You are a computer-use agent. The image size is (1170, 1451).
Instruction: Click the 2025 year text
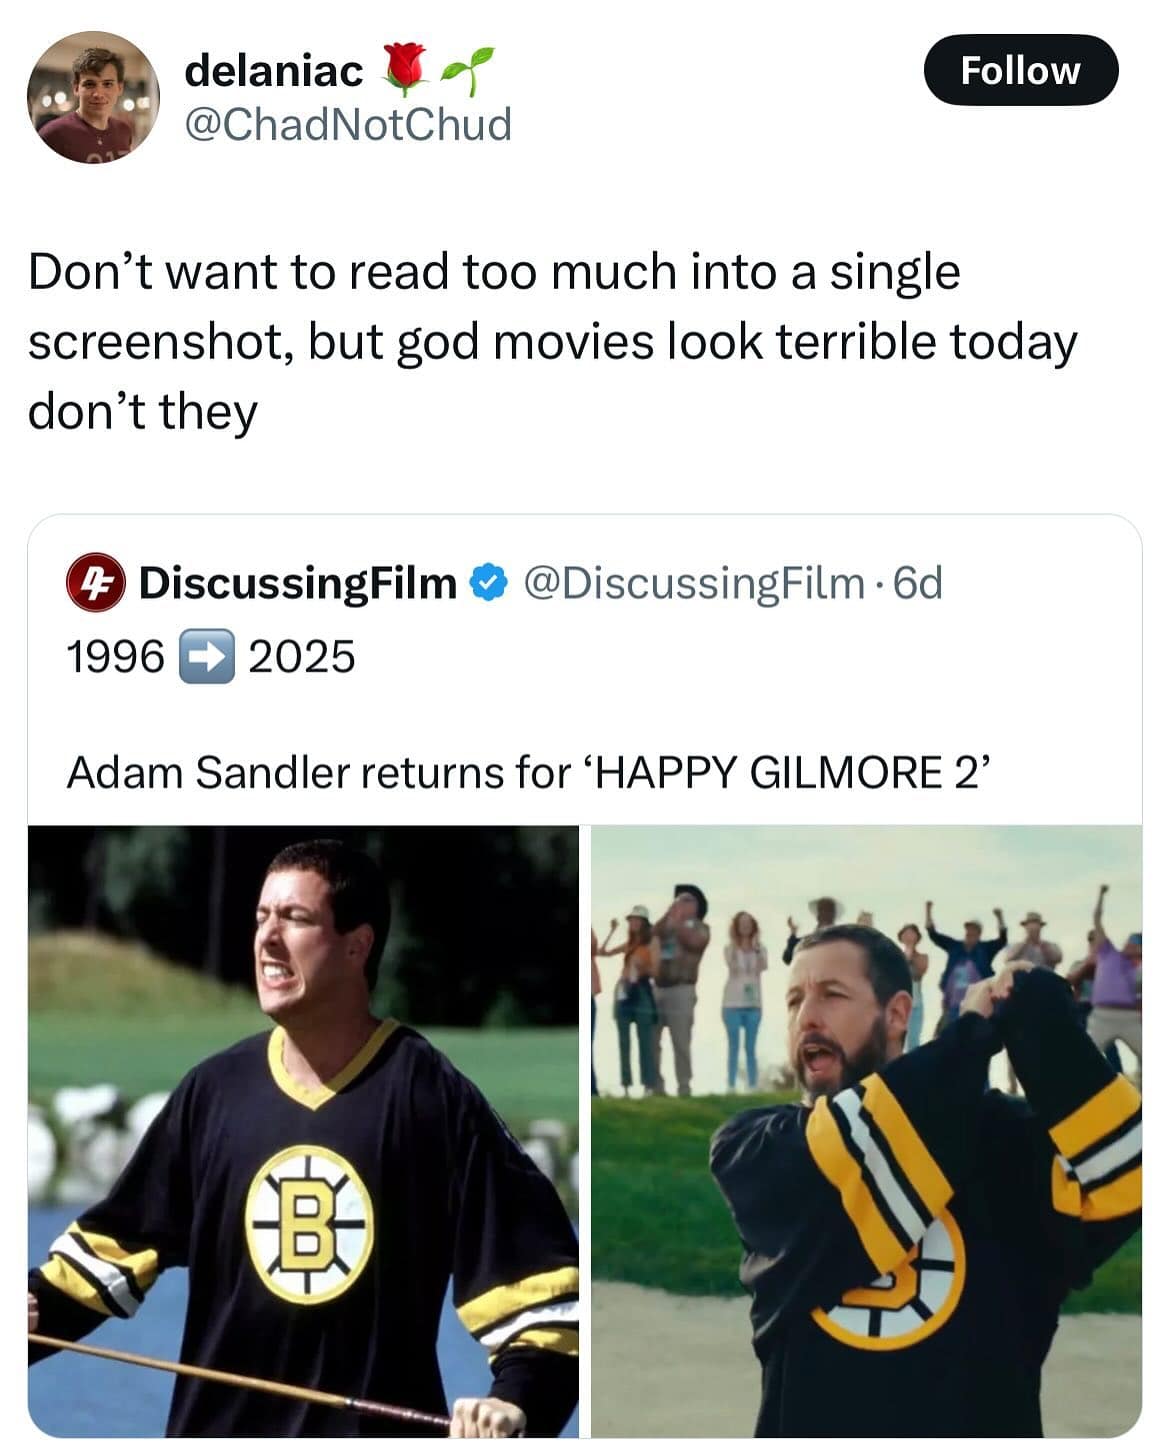coord(301,657)
